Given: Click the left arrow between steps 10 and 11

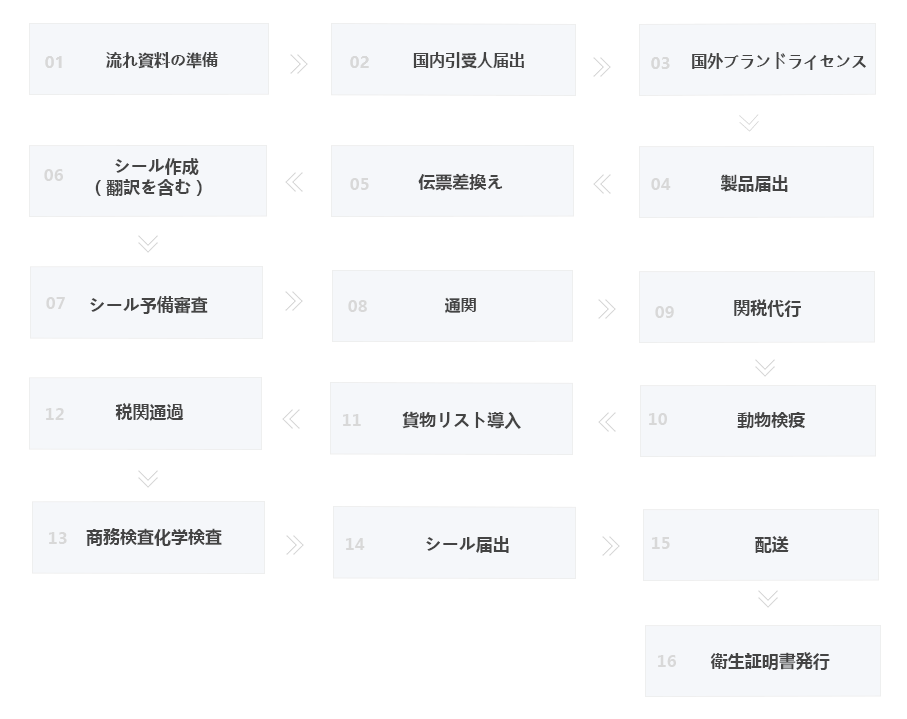Looking at the screenshot, I should [x=607, y=422].
